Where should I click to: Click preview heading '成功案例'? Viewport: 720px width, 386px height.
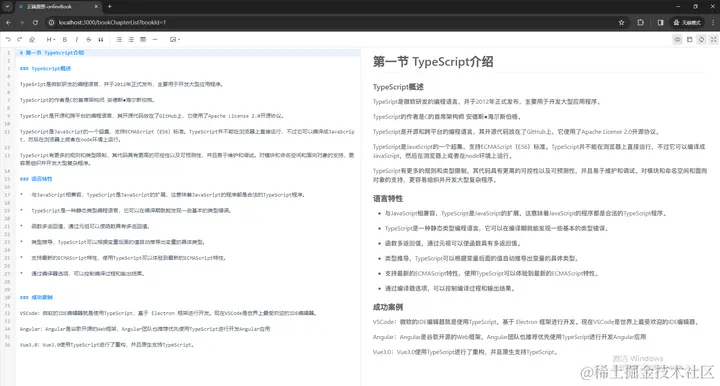click(x=388, y=307)
